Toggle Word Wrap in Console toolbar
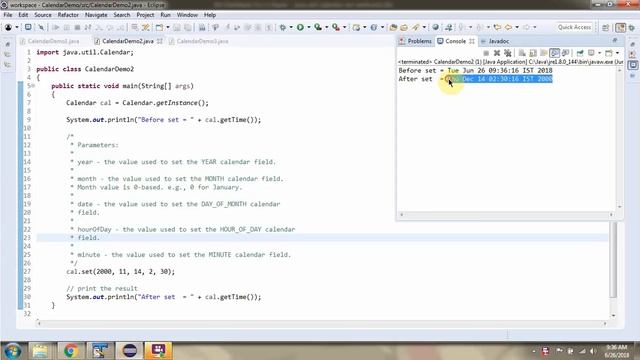This screenshot has height=360, width=640. [544, 53]
